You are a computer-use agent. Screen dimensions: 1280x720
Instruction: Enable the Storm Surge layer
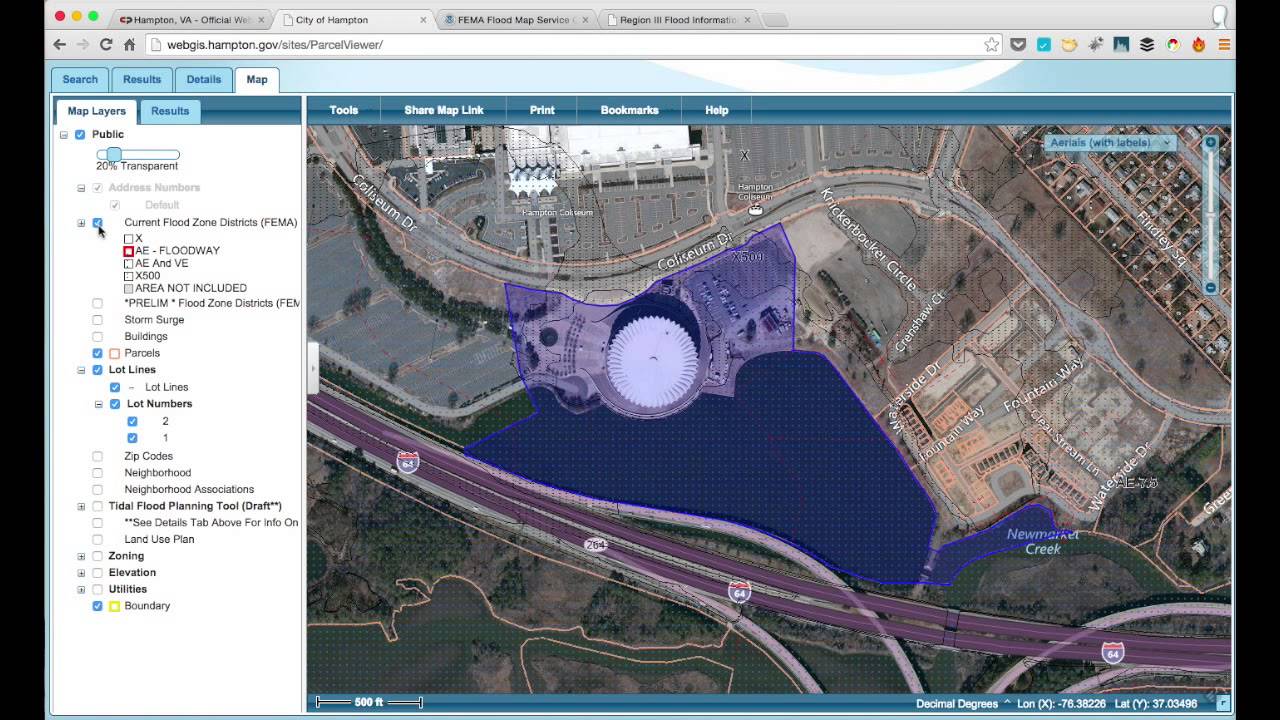tap(97, 320)
